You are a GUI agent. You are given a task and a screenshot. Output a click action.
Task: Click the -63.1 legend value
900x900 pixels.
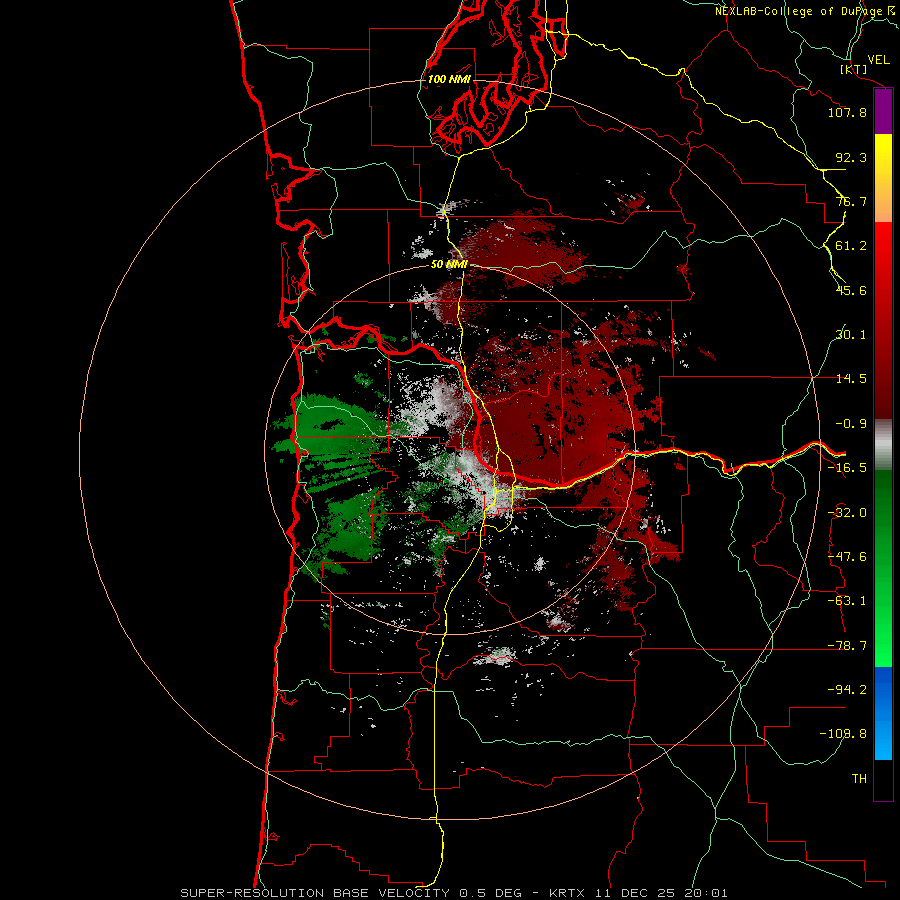pos(847,601)
